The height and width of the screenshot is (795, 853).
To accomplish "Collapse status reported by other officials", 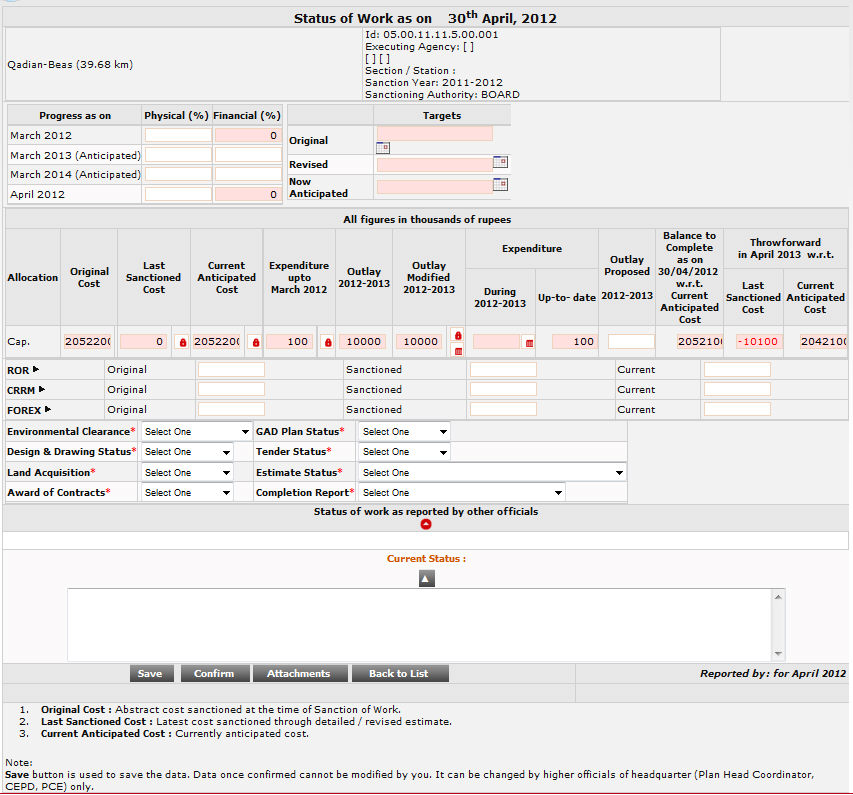I will coord(426,523).
